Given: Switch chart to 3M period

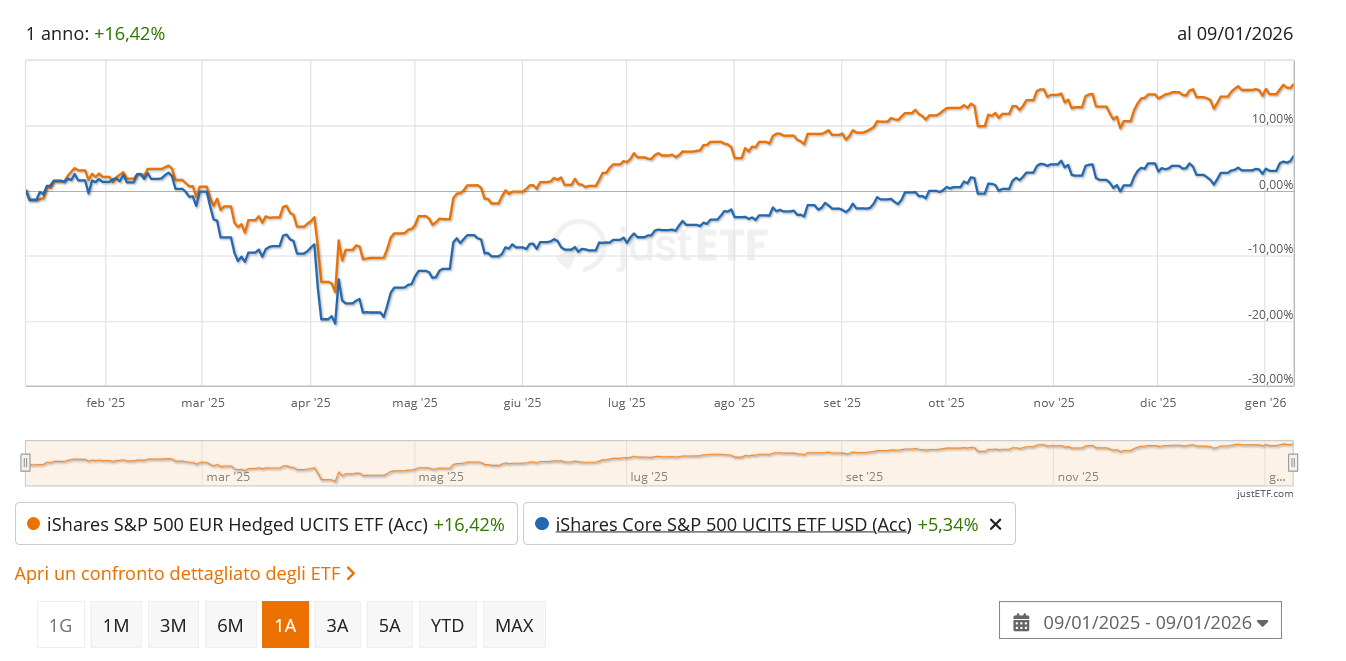Looking at the screenshot, I should tap(173, 625).
